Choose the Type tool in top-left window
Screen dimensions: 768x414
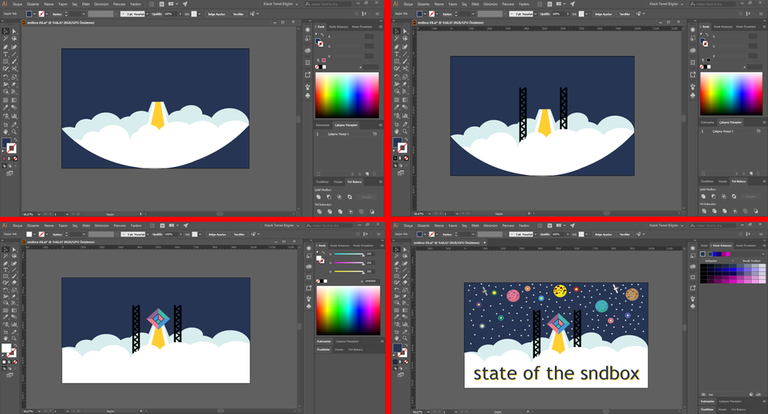click(6, 54)
